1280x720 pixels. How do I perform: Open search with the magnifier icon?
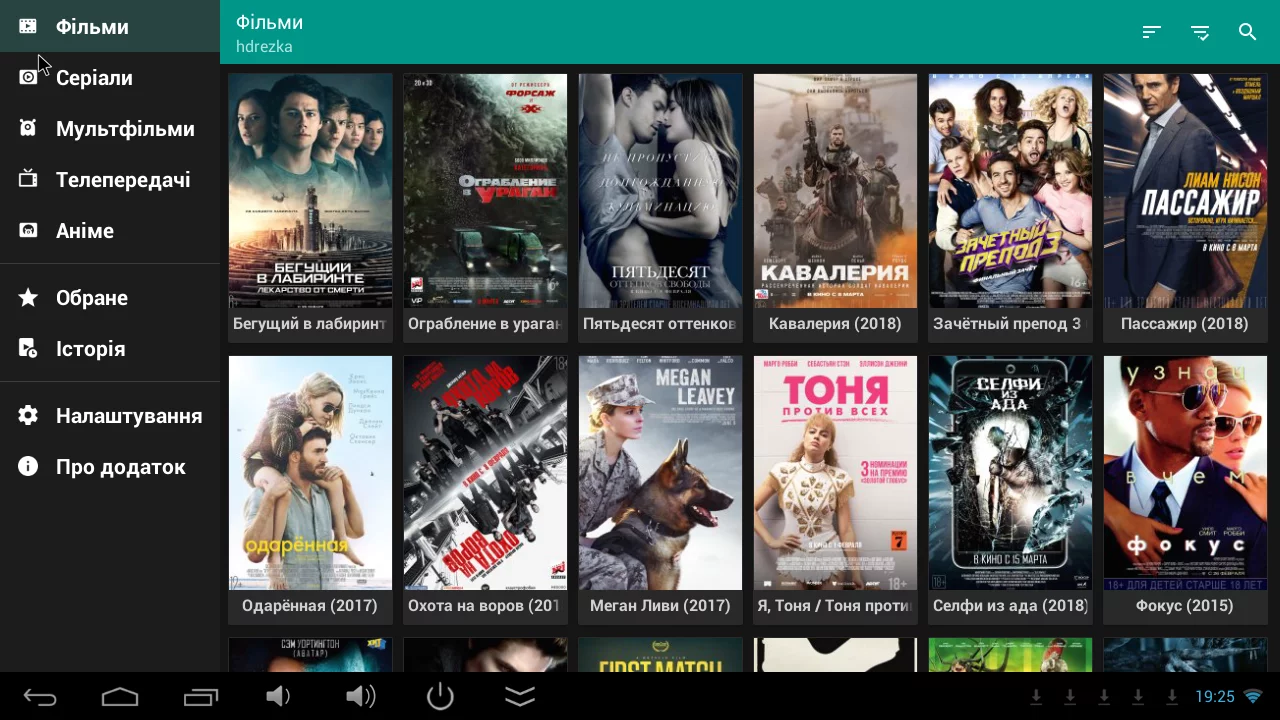coord(1247,32)
